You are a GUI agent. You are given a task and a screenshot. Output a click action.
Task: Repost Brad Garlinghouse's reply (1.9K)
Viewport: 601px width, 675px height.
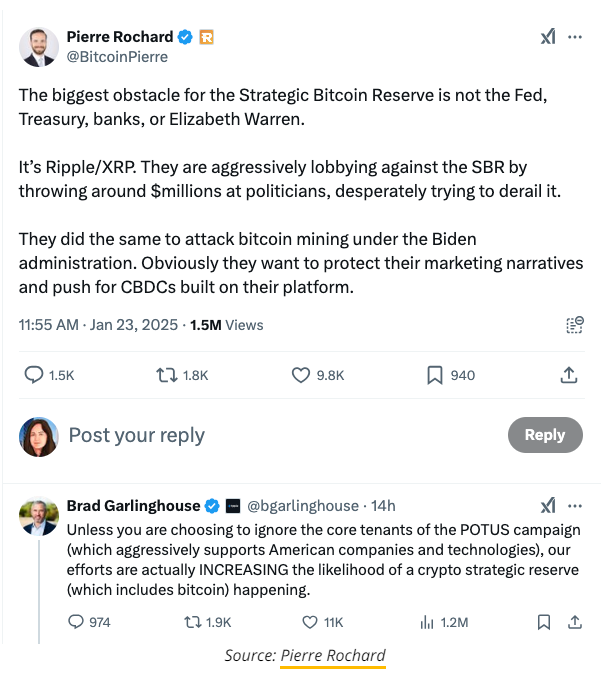click(190, 622)
